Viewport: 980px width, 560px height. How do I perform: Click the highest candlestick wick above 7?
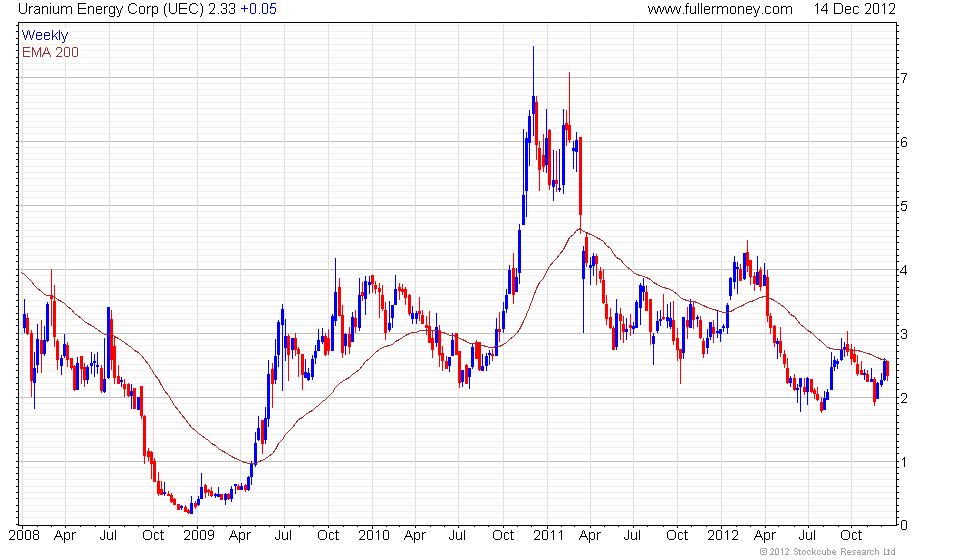pos(533,70)
